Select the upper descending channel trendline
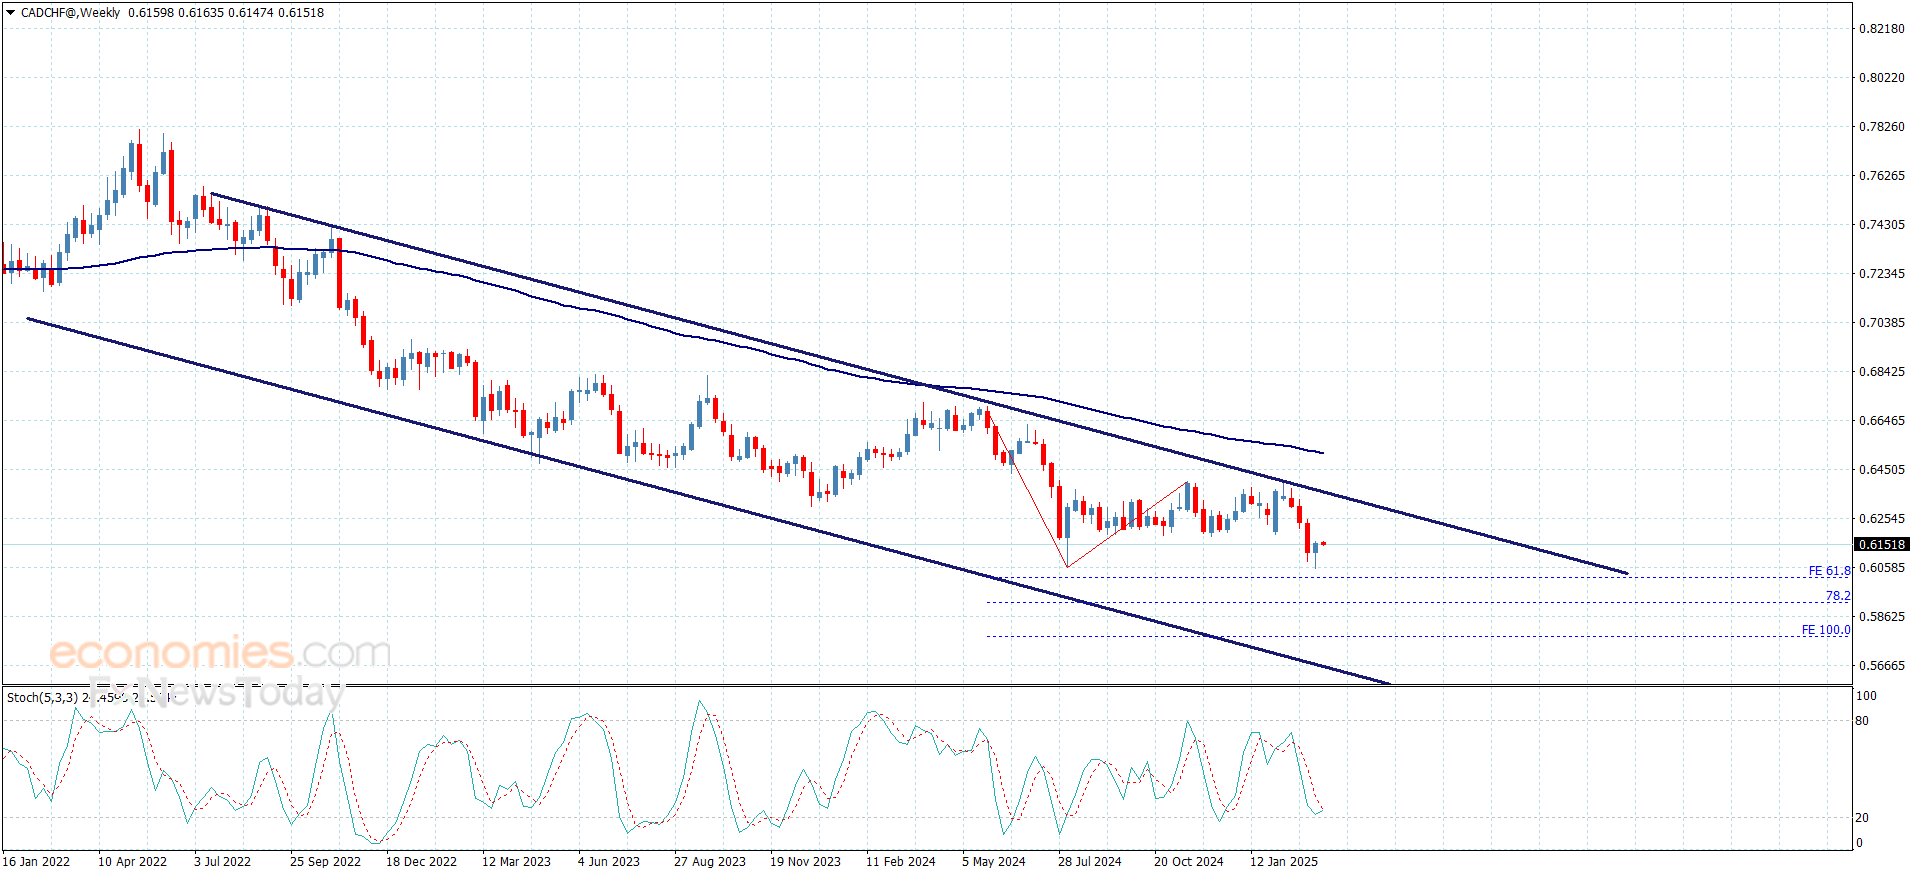Viewport: 1916px width, 874px height. [x=919, y=384]
